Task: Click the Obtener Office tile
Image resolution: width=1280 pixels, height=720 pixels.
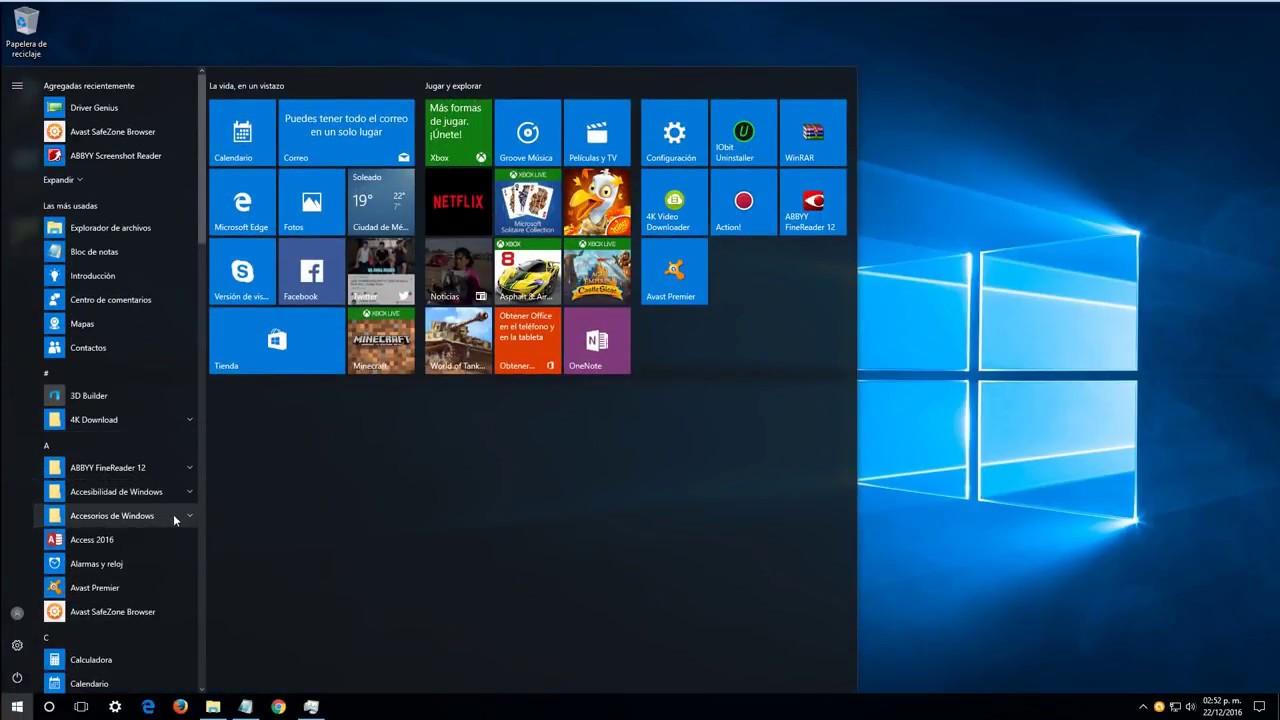Action: point(527,340)
